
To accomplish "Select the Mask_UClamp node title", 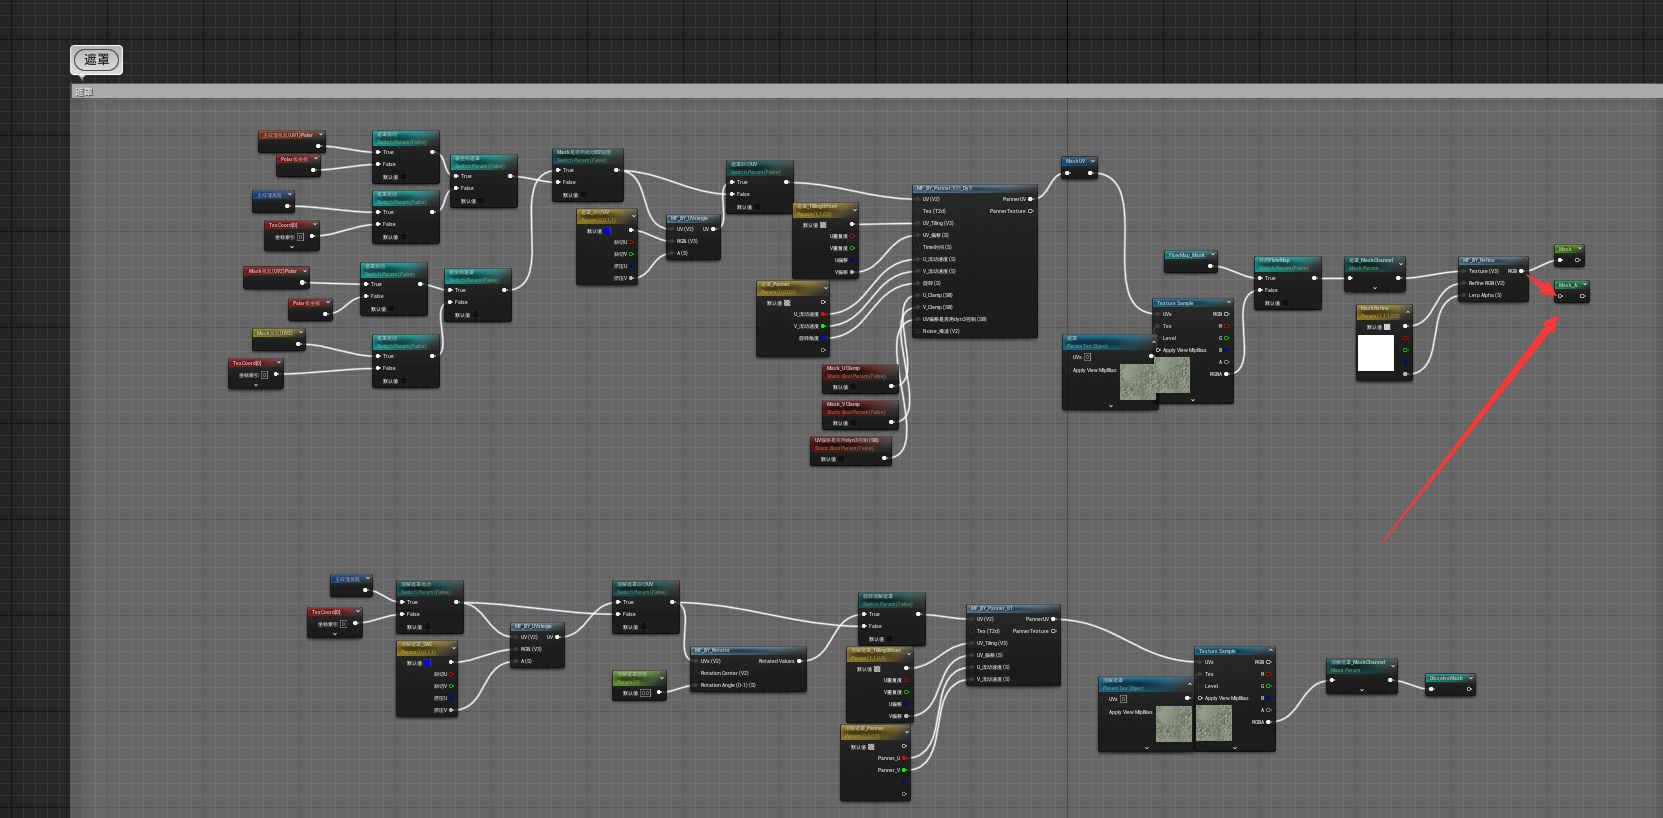I will coord(843,368).
